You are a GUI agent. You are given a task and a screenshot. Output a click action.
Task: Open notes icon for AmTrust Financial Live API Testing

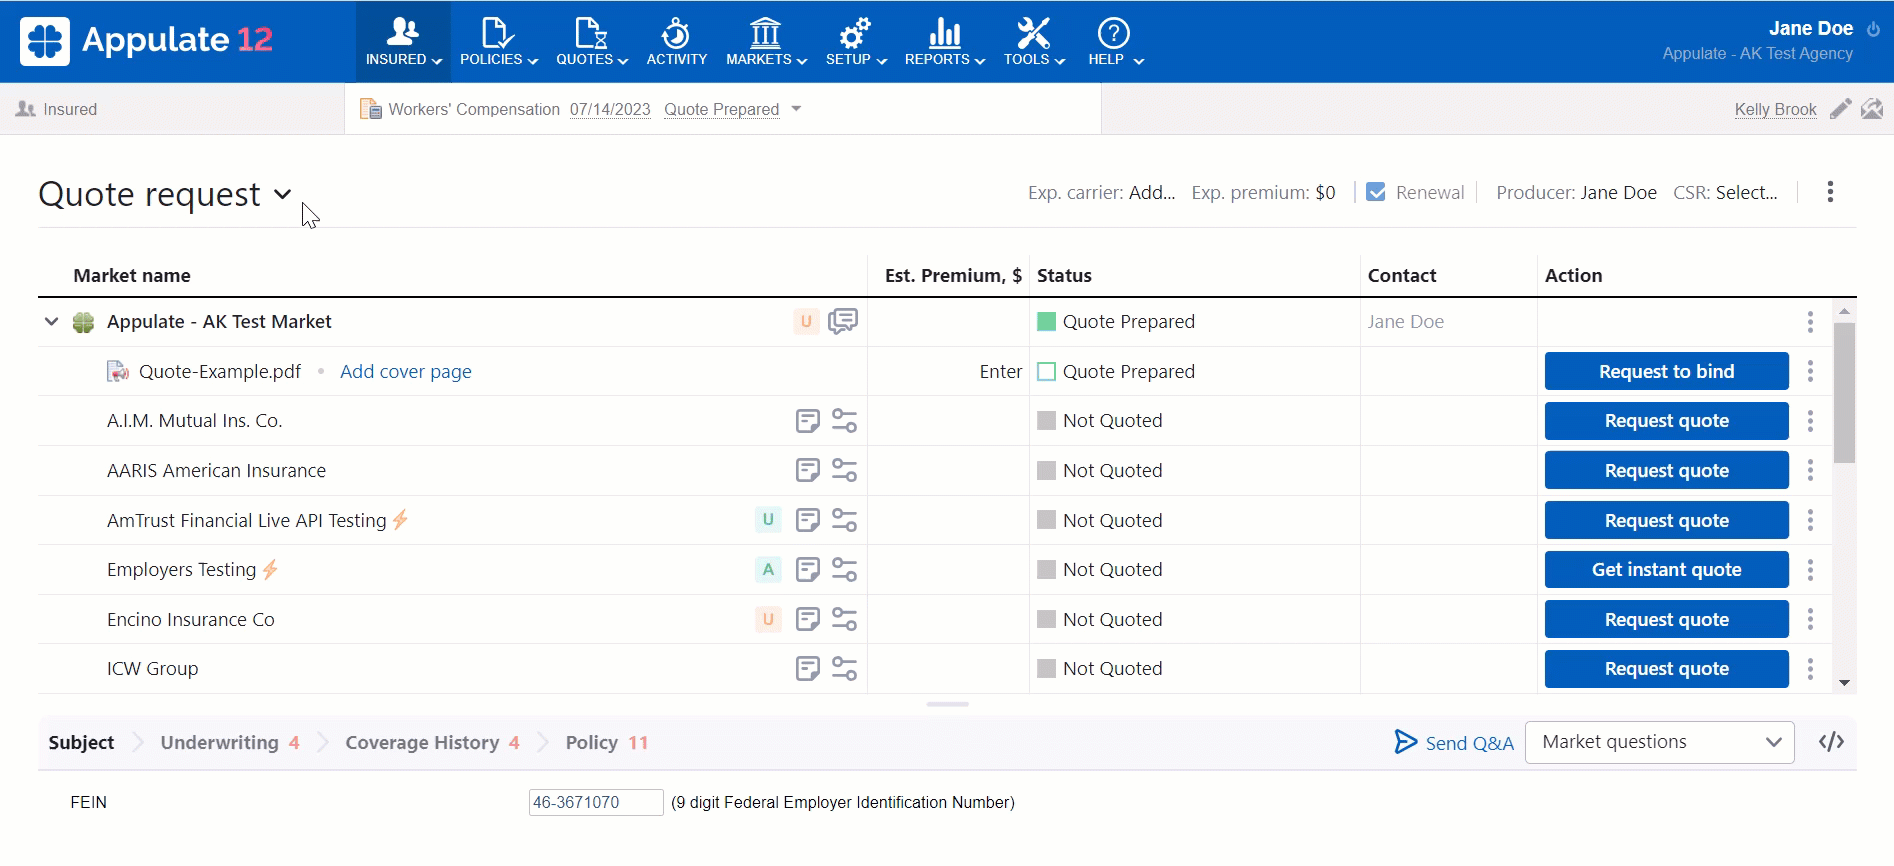tap(808, 520)
